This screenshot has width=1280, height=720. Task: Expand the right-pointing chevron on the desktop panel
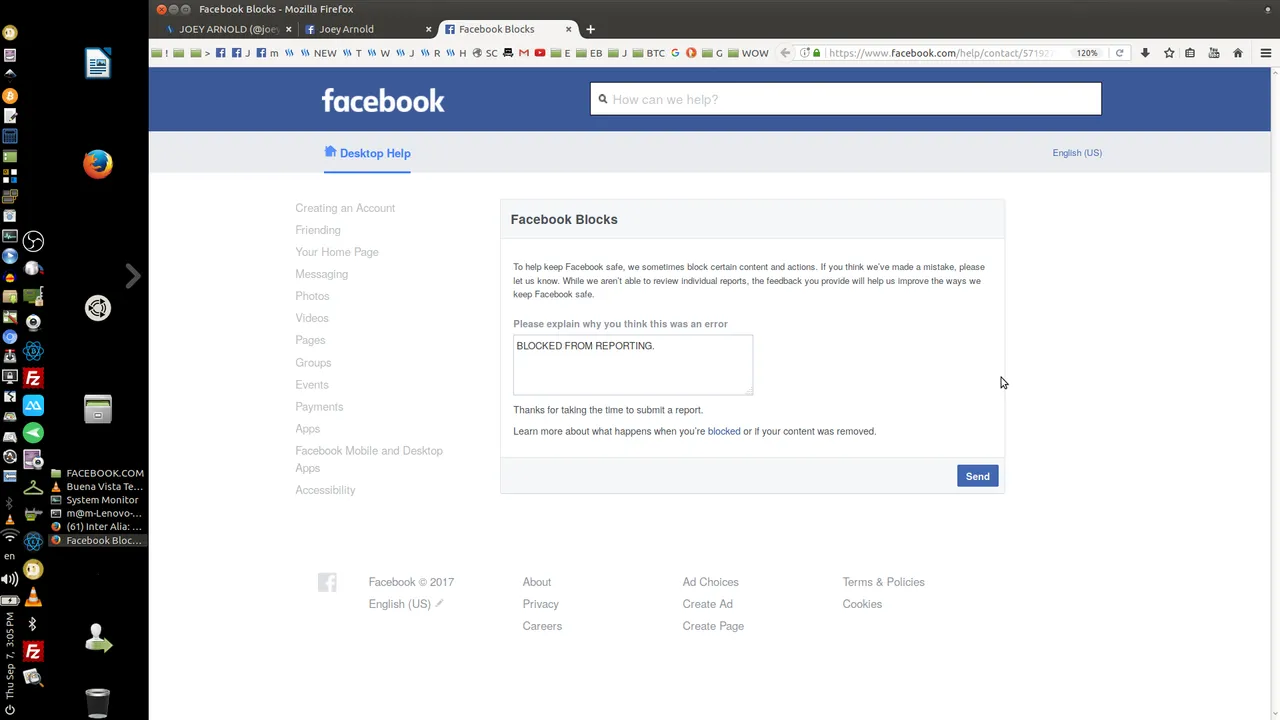pos(133,275)
